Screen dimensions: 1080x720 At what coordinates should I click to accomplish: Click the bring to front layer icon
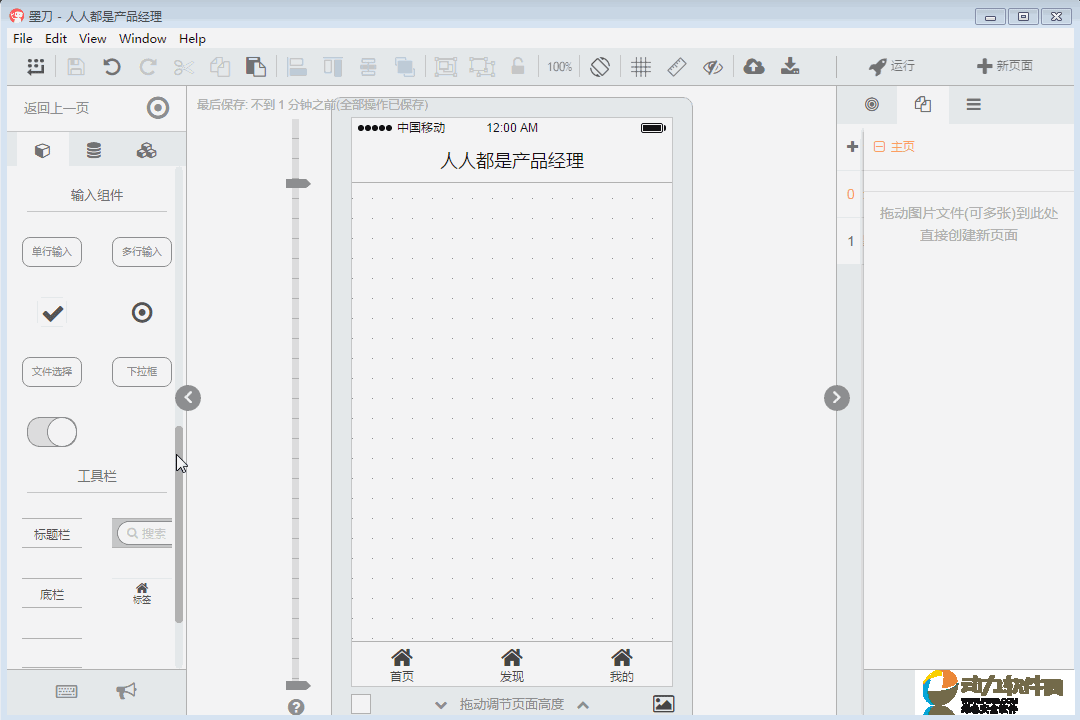(404, 67)
